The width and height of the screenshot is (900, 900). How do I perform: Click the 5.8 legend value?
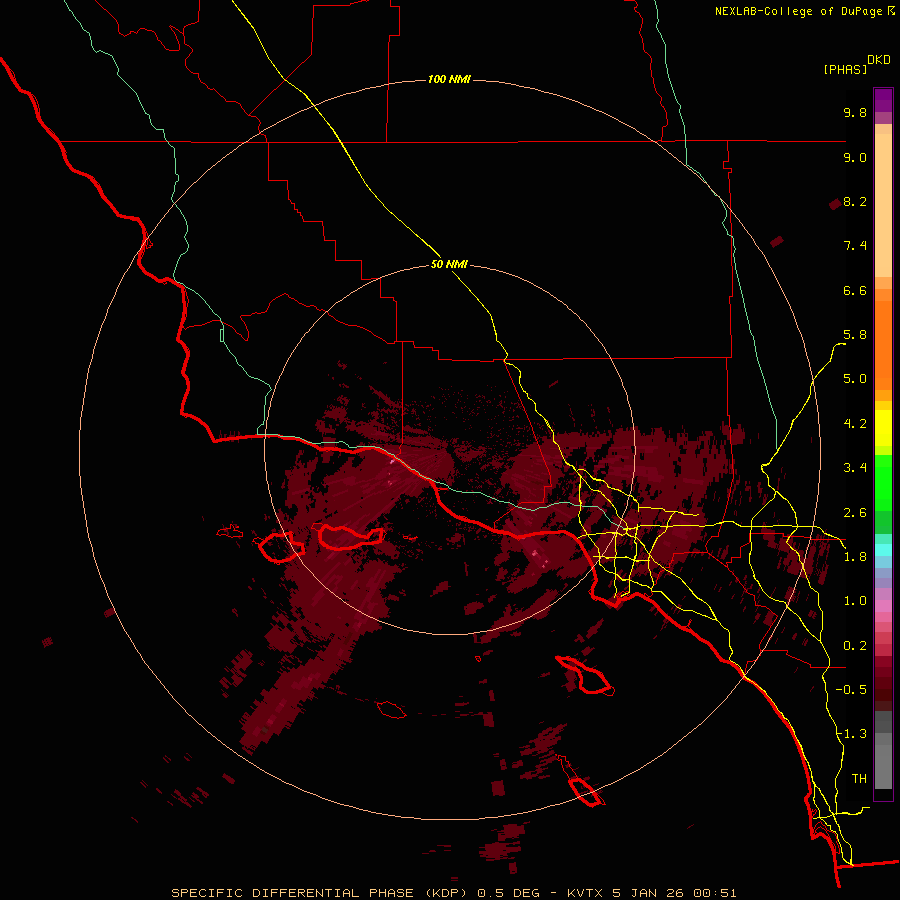(855, 335)
